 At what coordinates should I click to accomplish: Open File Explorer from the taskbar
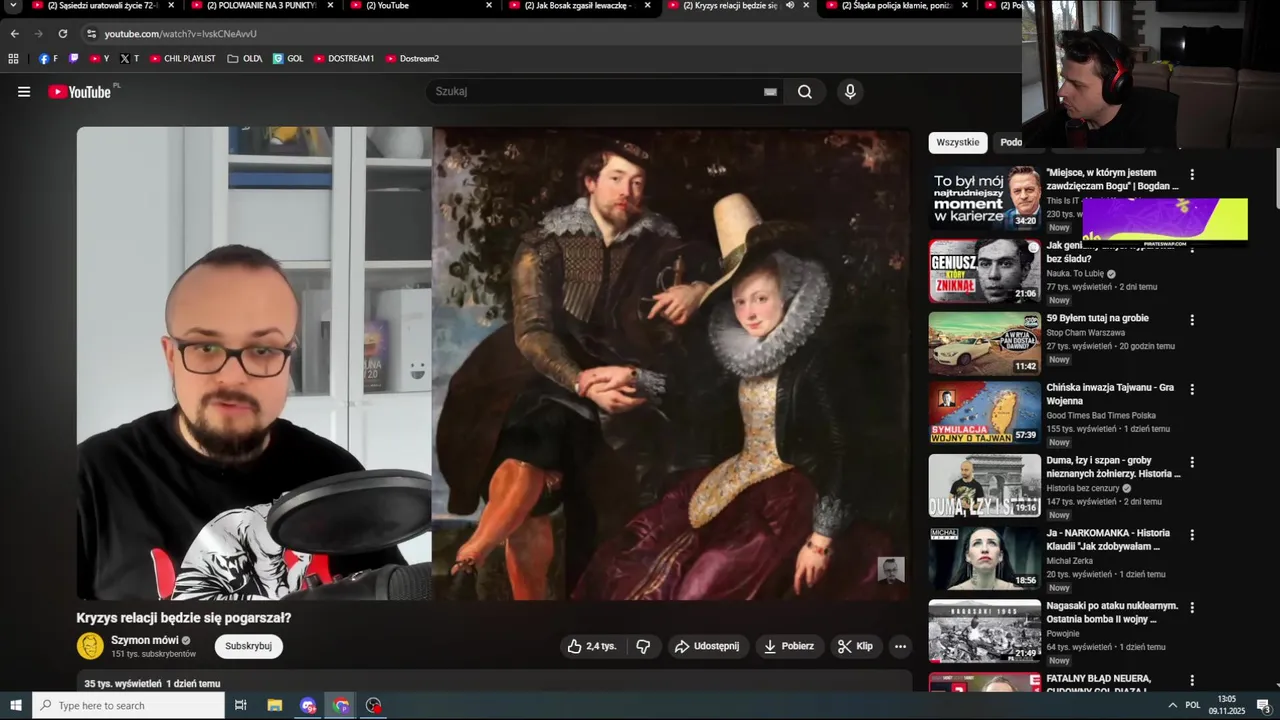click(275, 706)
